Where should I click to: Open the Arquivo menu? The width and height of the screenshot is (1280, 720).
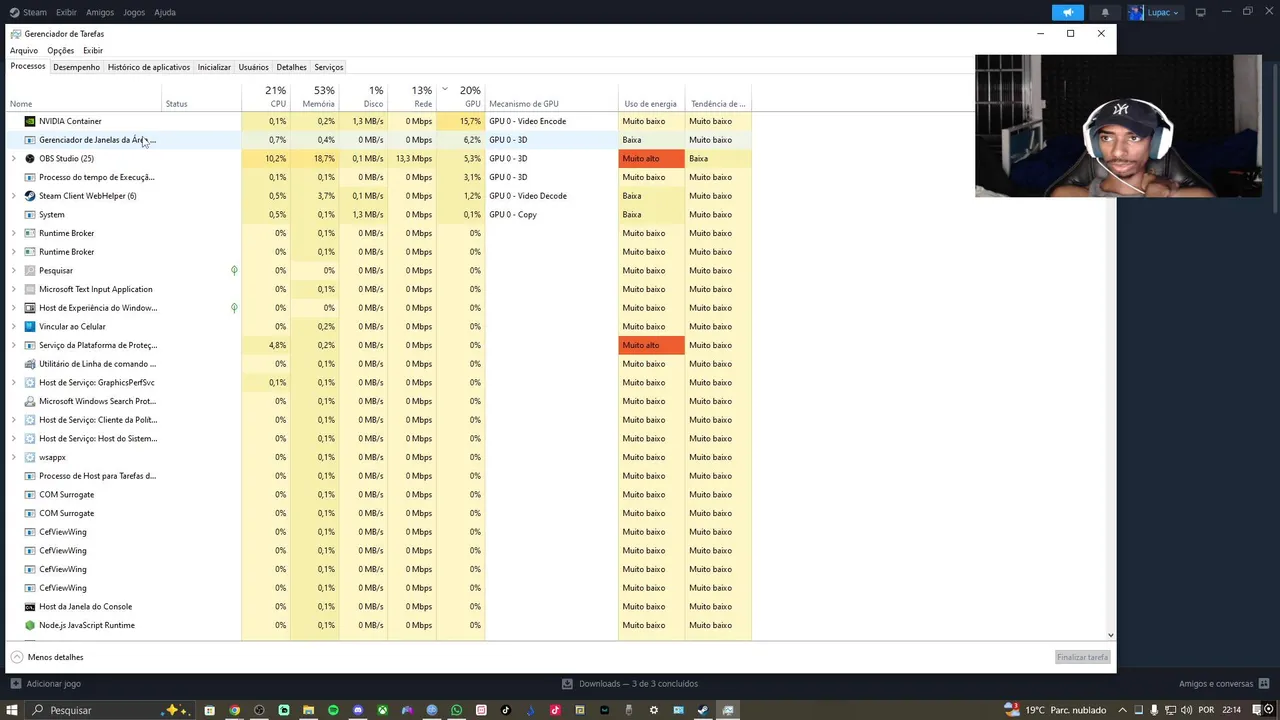click(24, 51)
